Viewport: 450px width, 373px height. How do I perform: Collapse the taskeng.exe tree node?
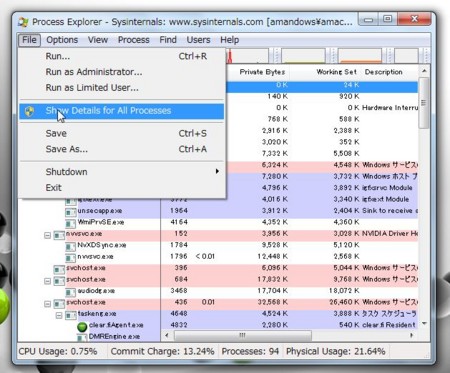(x=59, y=315)
